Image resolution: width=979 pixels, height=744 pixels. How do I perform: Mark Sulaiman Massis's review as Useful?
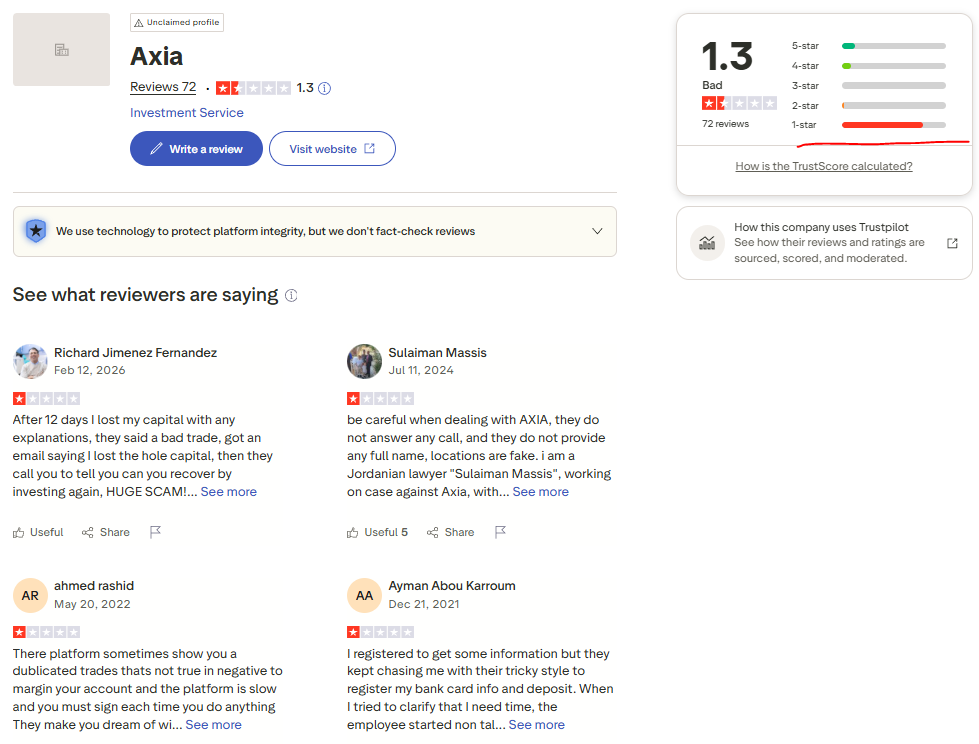tap(377, 532)
